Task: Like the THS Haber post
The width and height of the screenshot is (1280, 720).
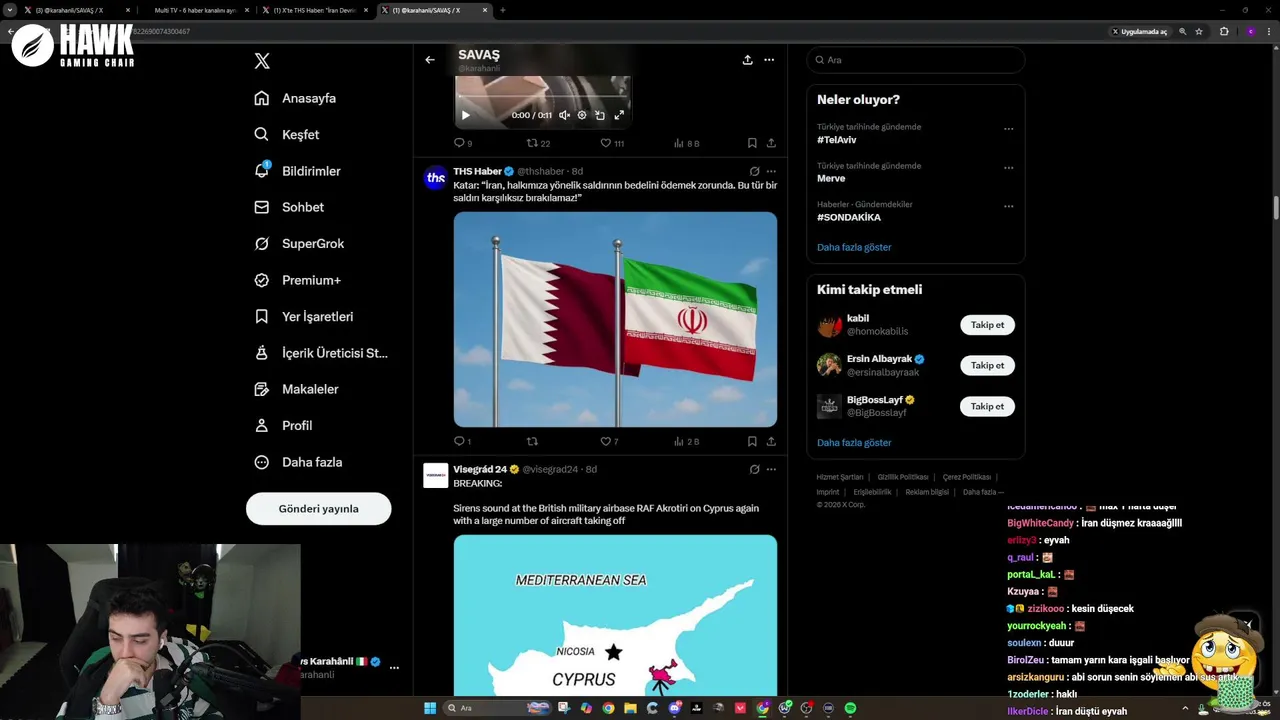Action: tap(609, 441)
